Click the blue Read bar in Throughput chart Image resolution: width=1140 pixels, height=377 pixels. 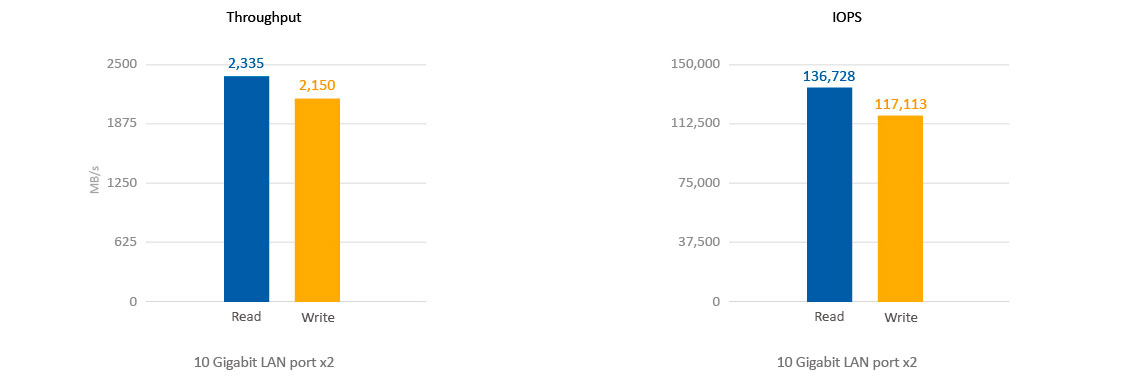[246, 189]
